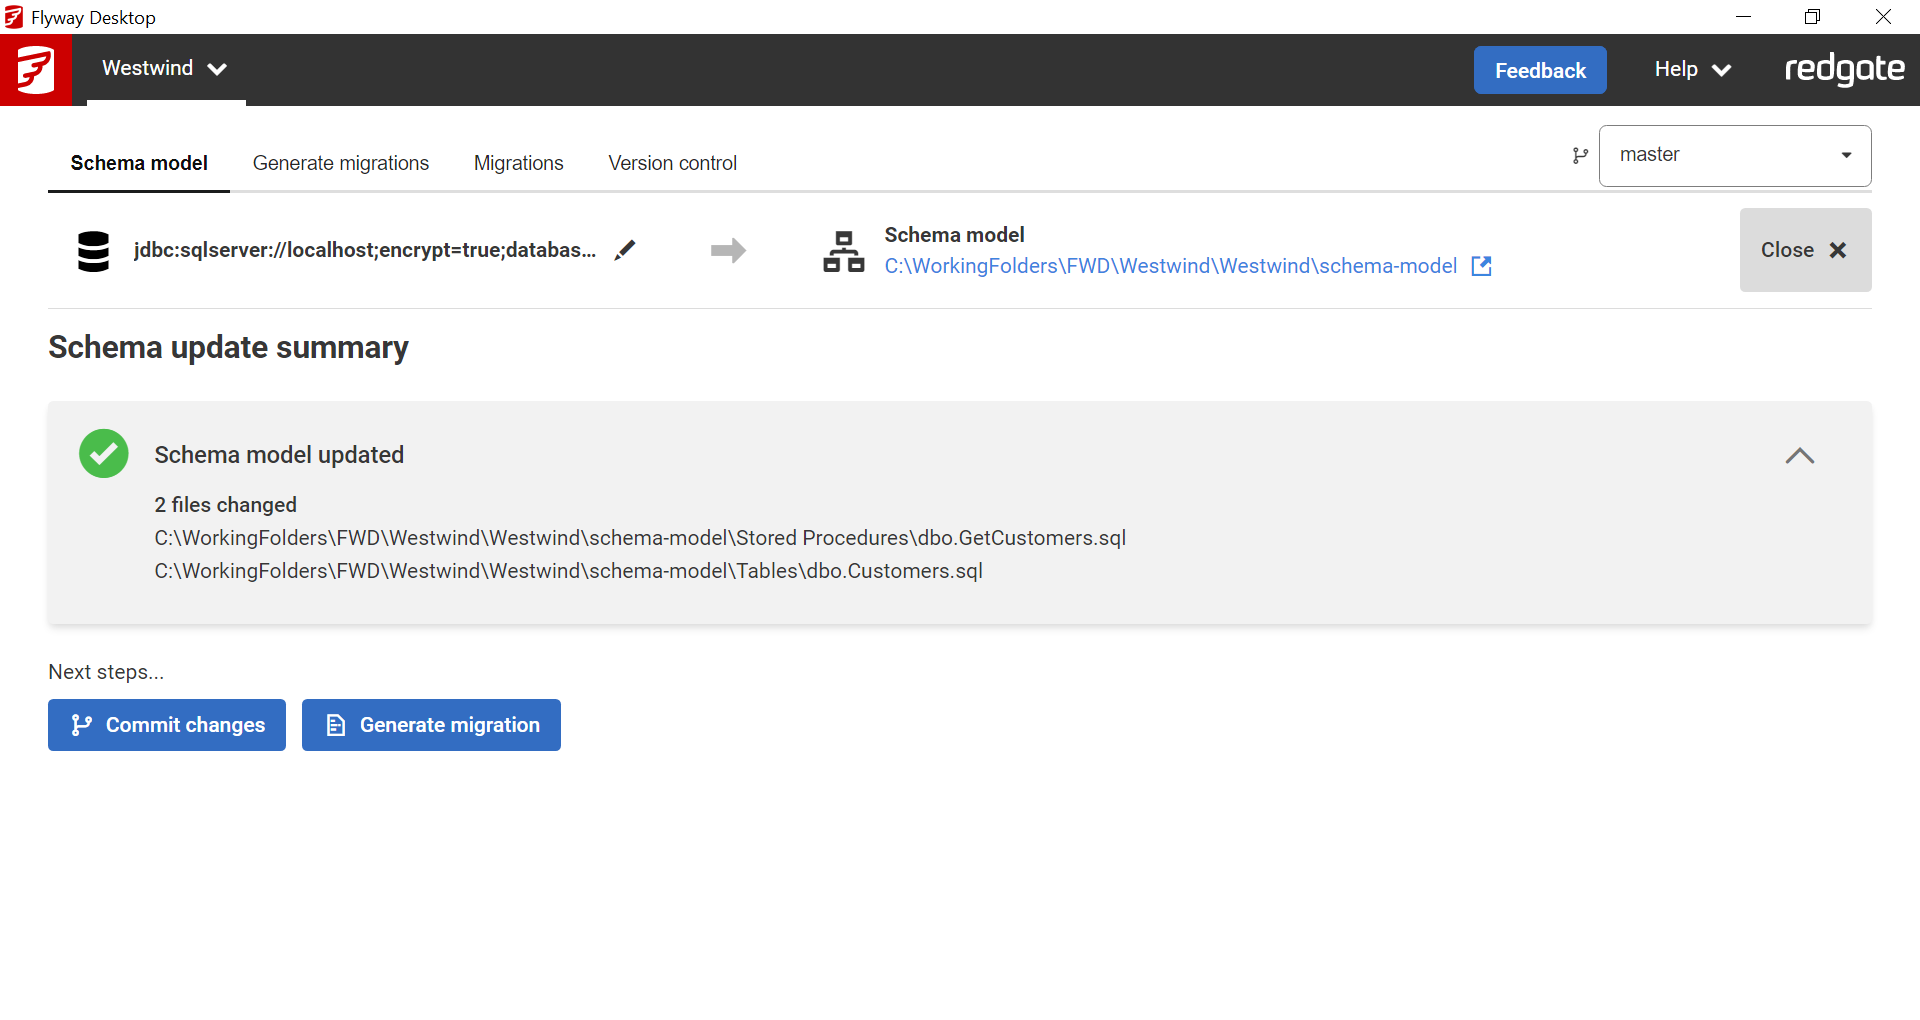Open the Migrations tab
Viewport: 1920px width, 1020px height.
[x=518, y=163]
